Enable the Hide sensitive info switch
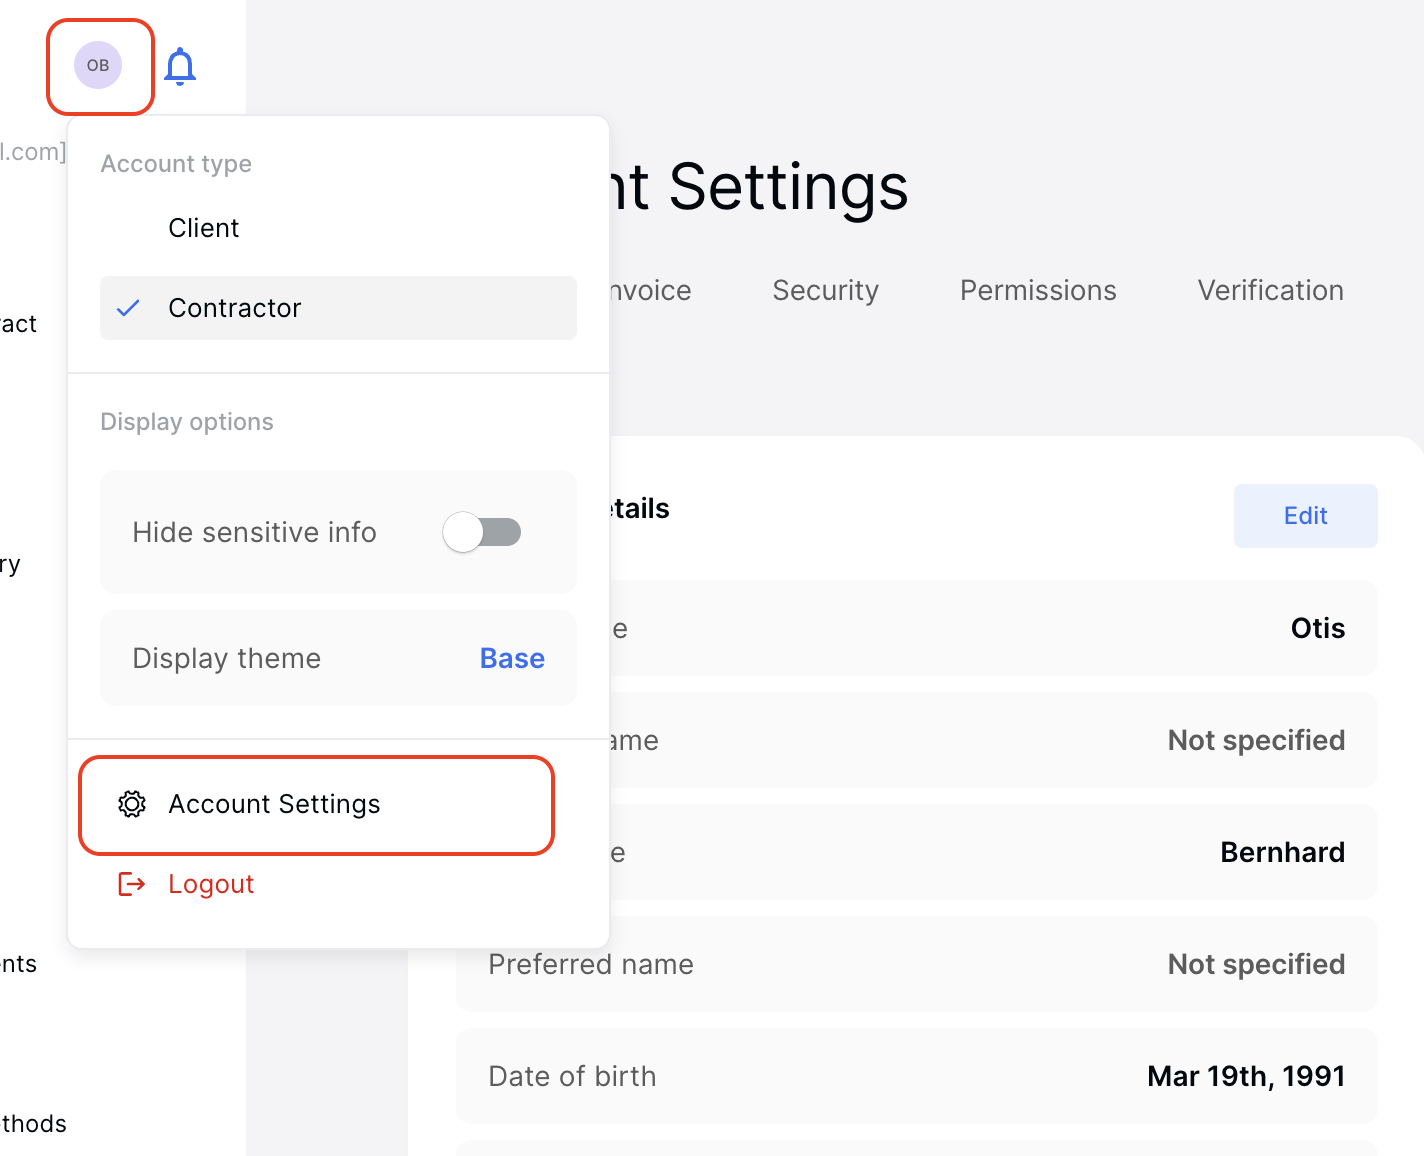Viewport: 1424px width, 1156px height. [x=481, y=532]
